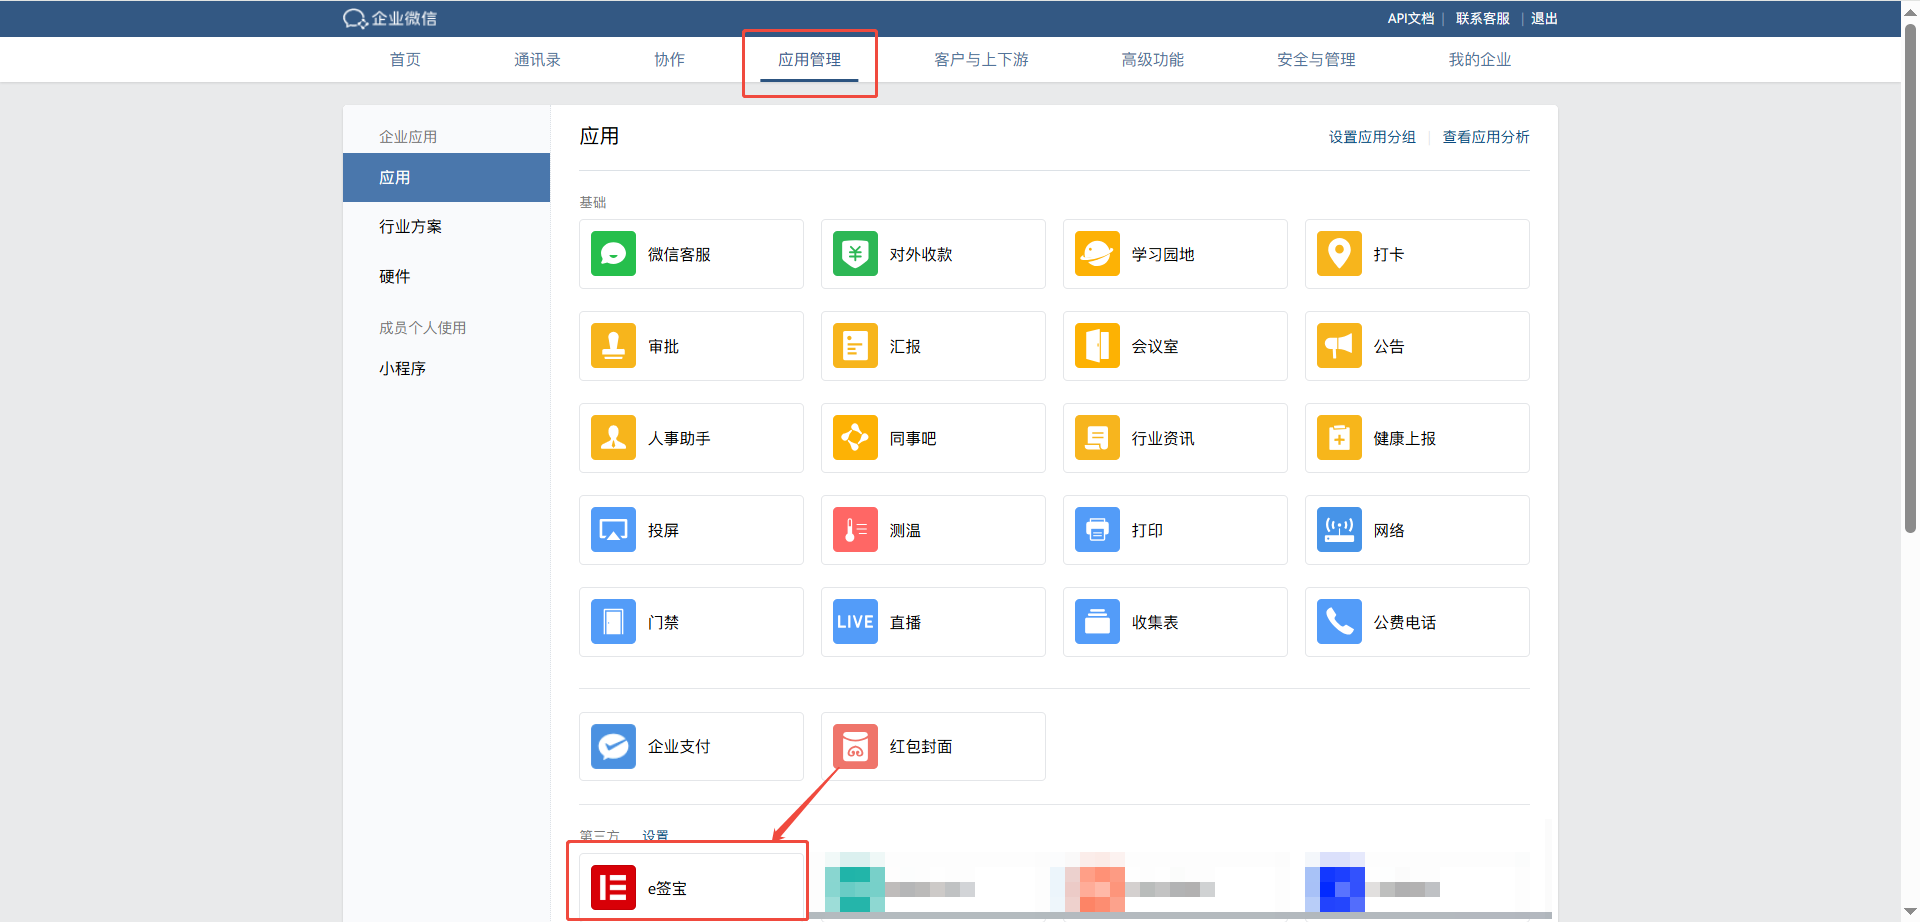Screen dimensions: 1920x922
Task: Open the 公费电话 phone icon
Action: pos(1339,622)
